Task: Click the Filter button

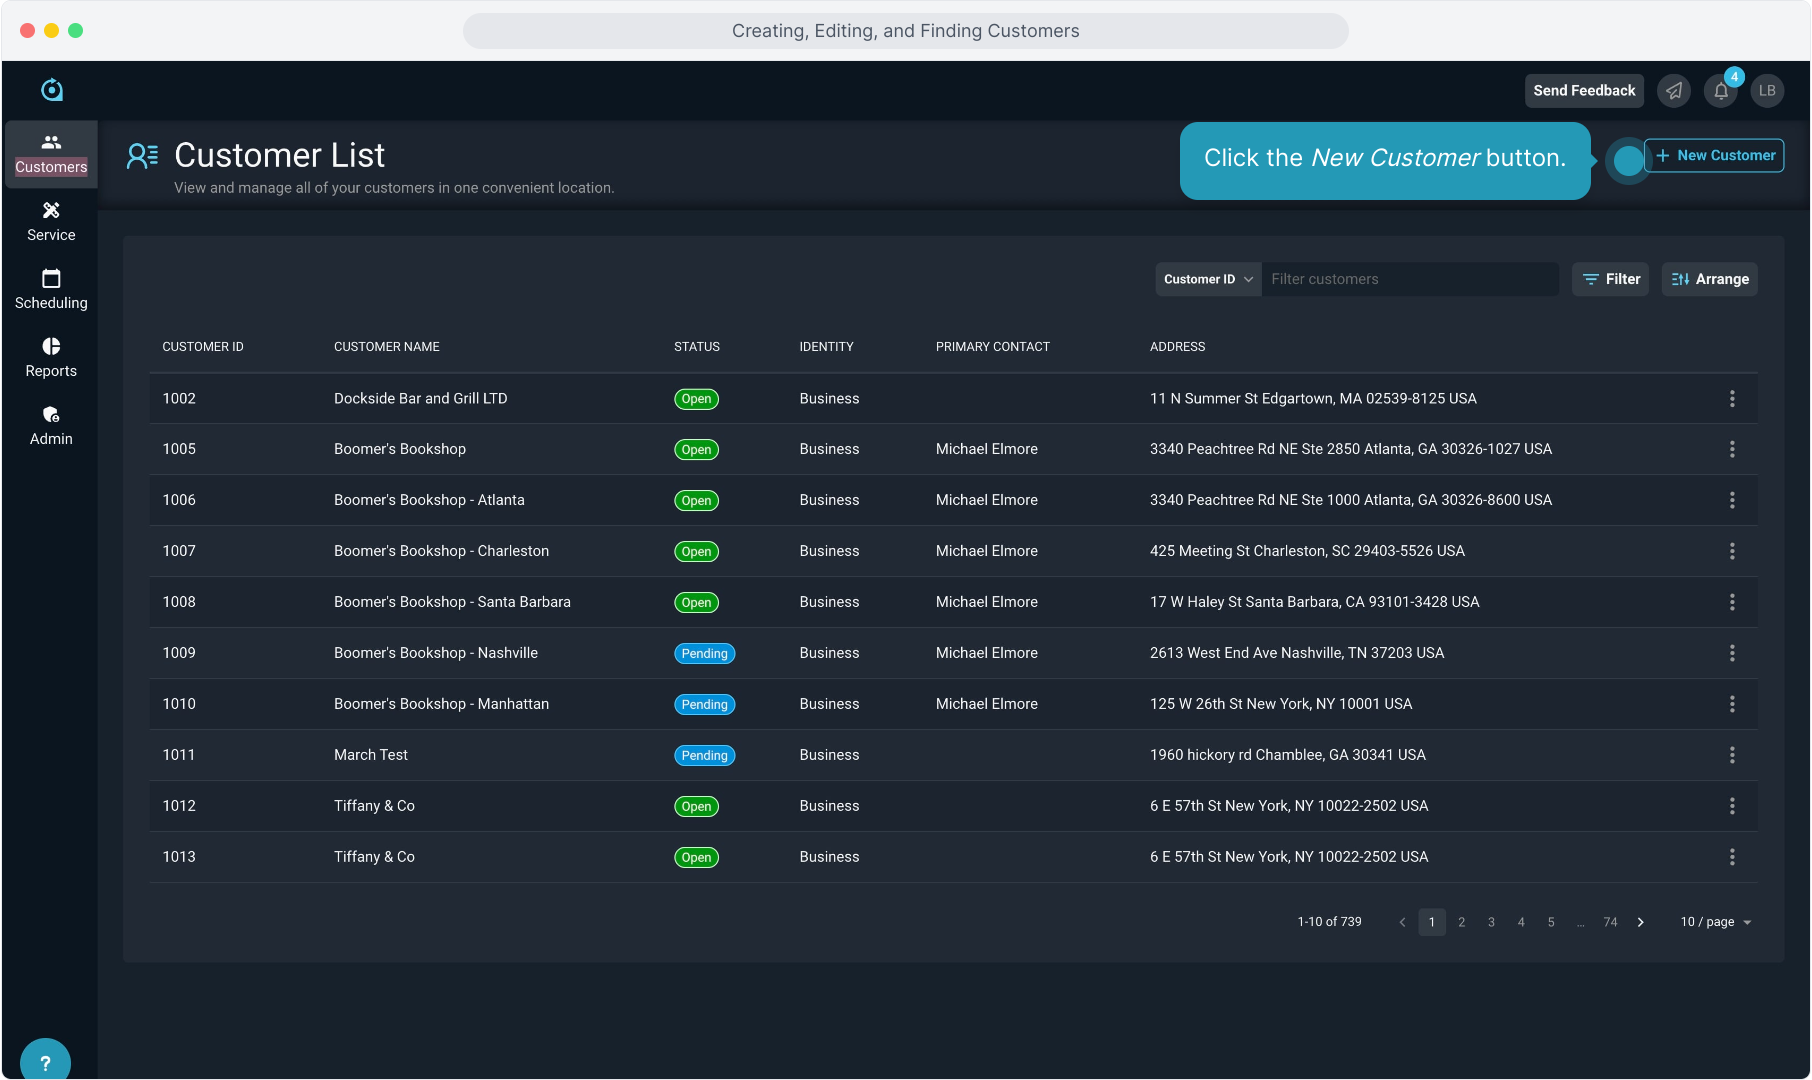Action: [1611, 279]
